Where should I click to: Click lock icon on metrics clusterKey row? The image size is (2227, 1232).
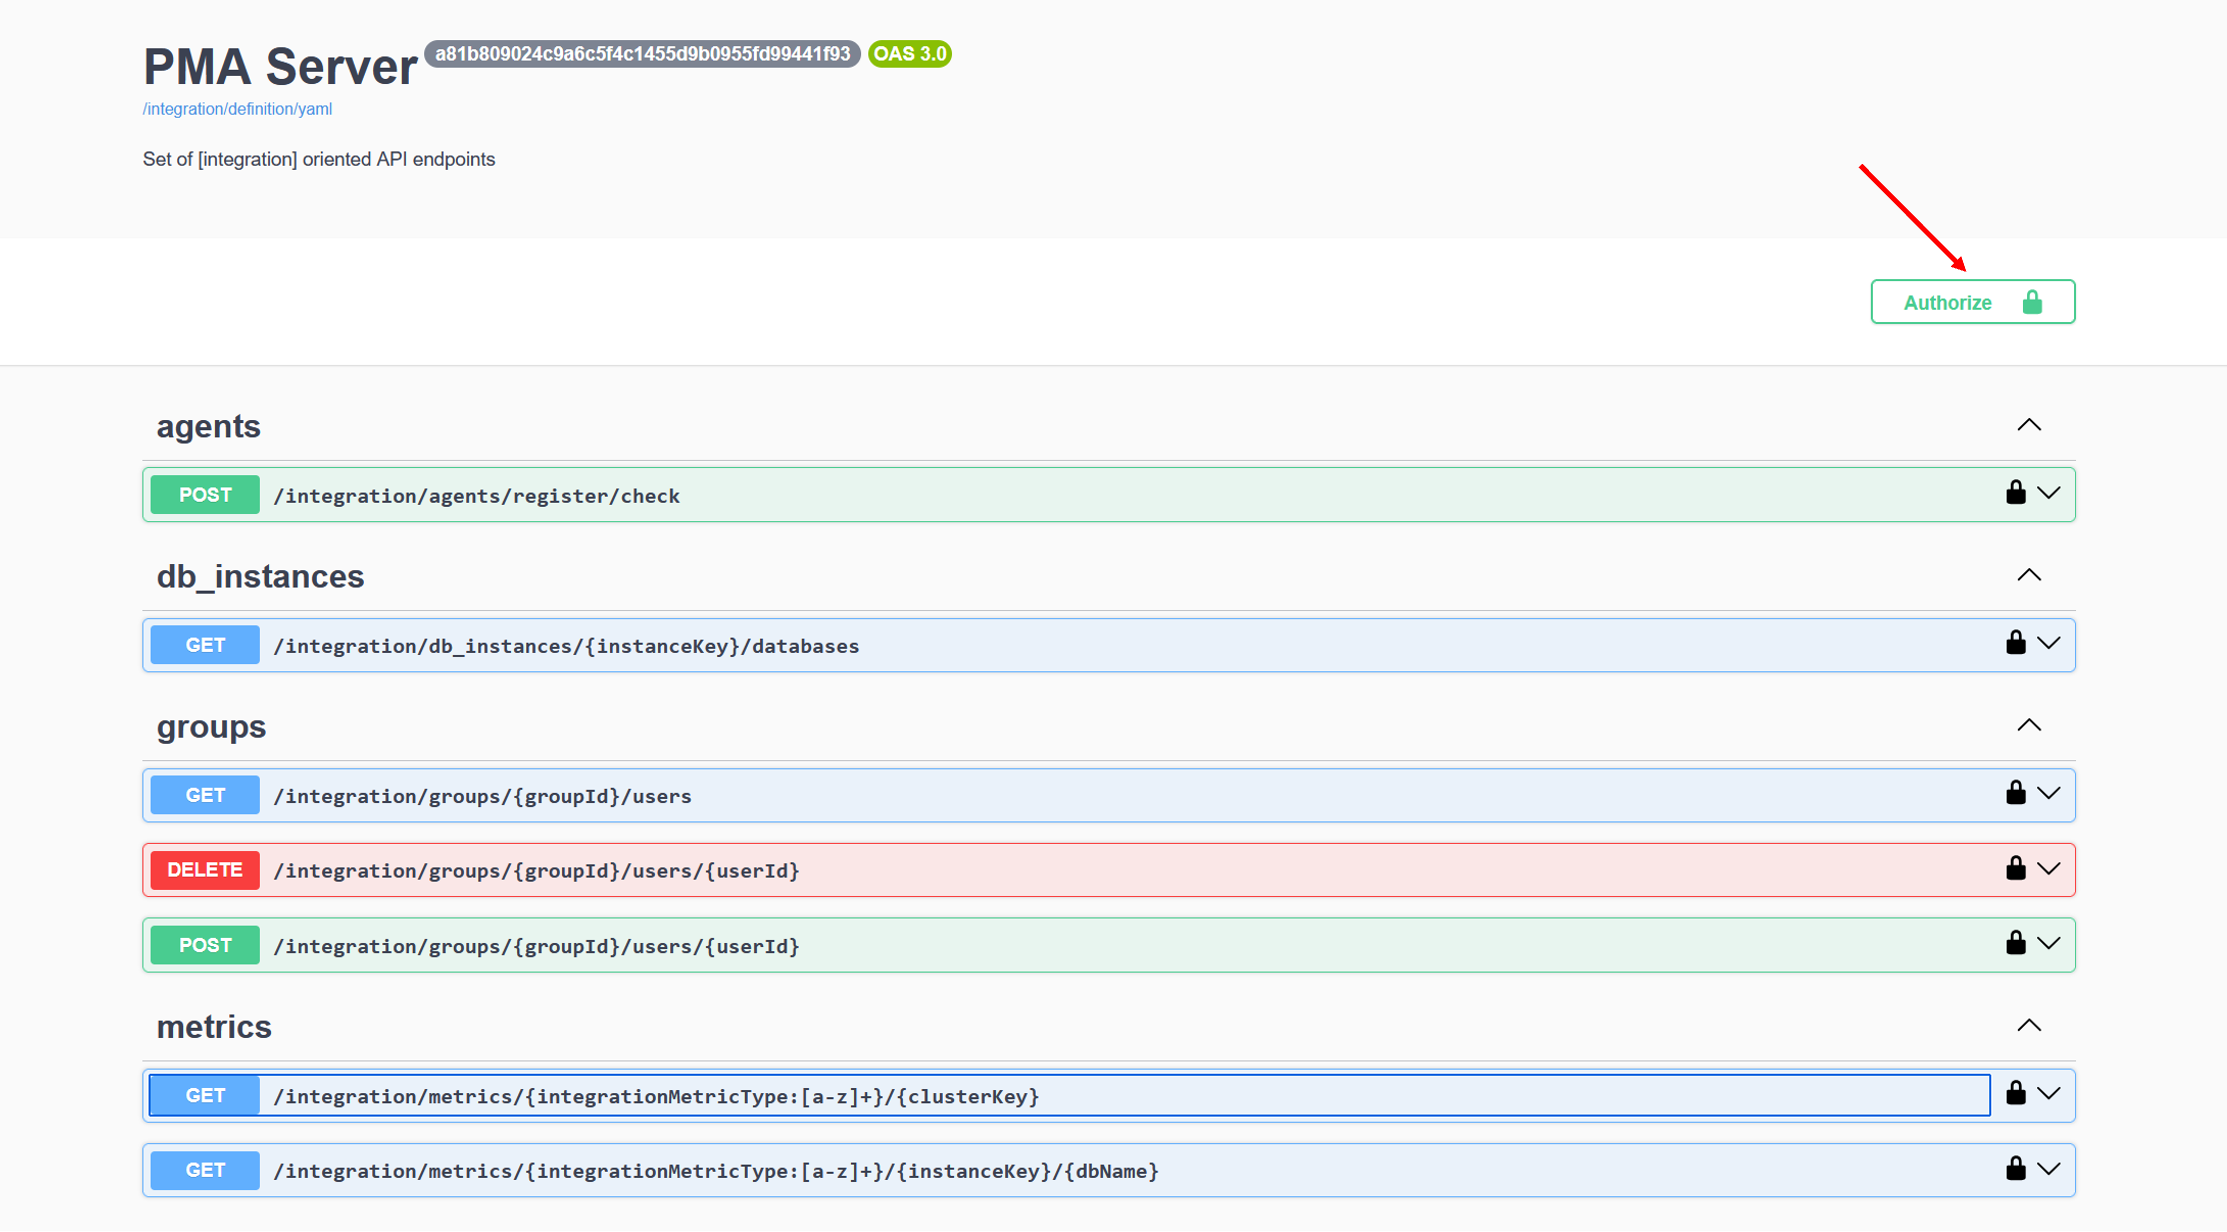pyautogui.click(x=2015, y=1093)
